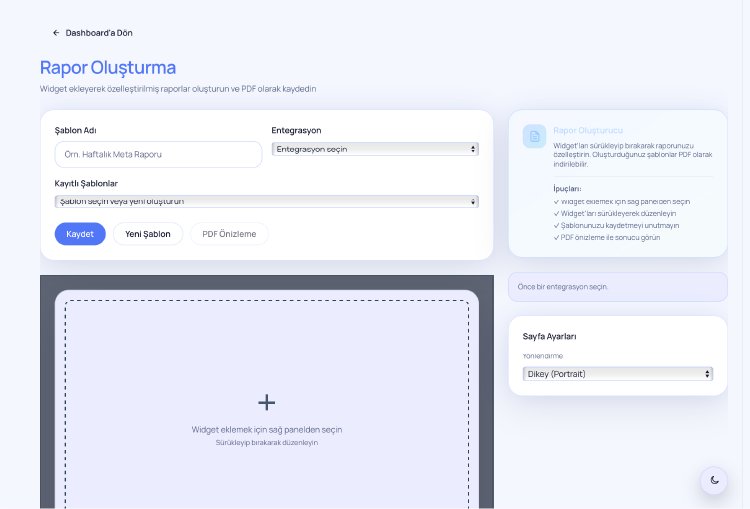Open the Entegrasyon seçin dropdown
This screenshot has width=750, height=509.
(x=375, y=149)
